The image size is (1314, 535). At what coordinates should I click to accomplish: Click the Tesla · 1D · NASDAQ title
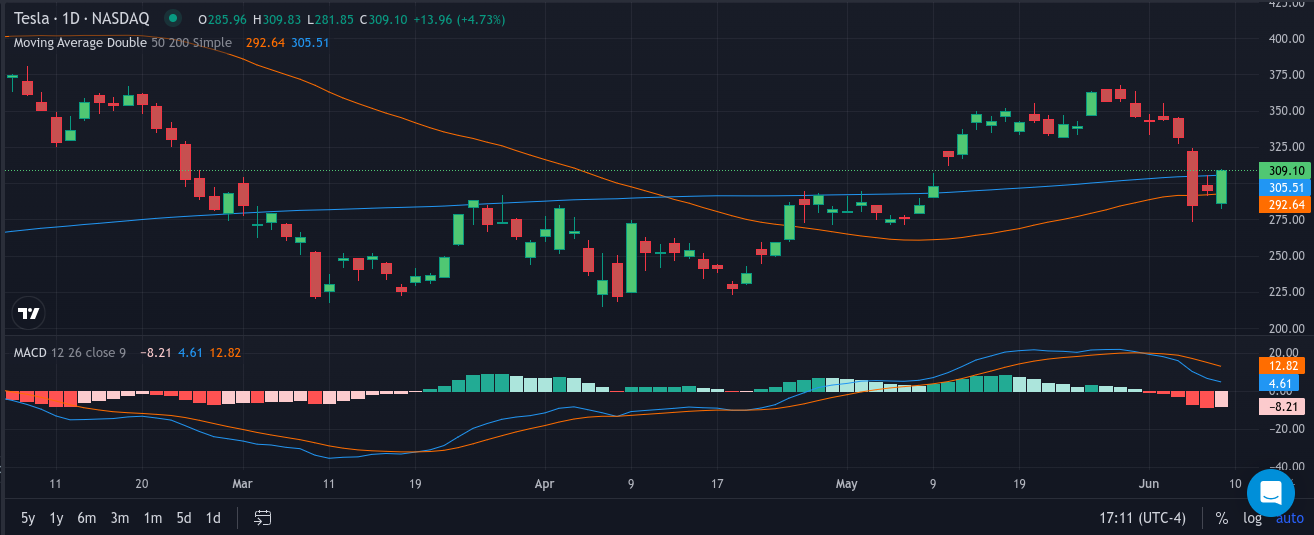point(81,18)
